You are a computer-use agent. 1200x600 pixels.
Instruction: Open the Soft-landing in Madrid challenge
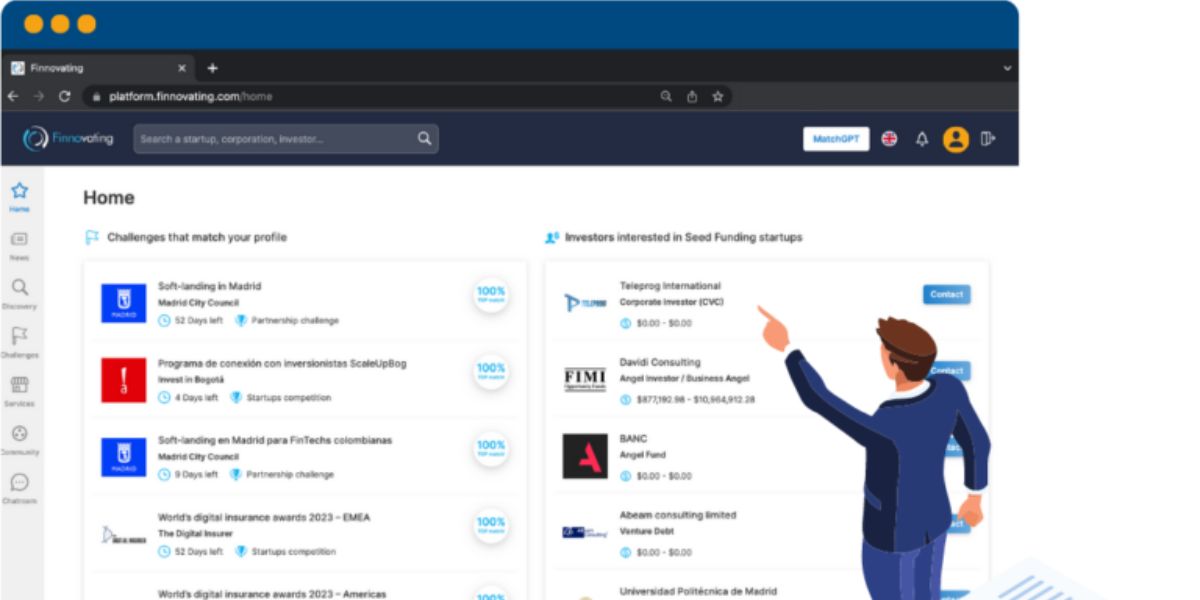[209, 286]
